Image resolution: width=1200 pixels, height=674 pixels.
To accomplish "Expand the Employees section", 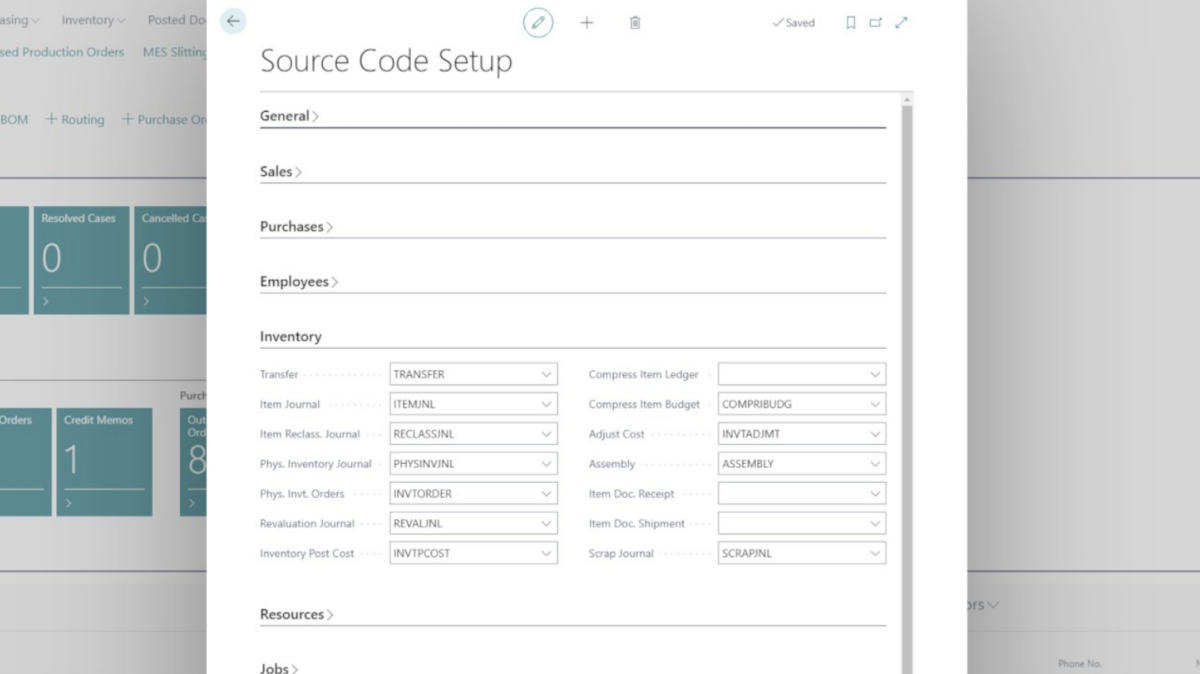I will pyautogui.click(x=298, y=282).
